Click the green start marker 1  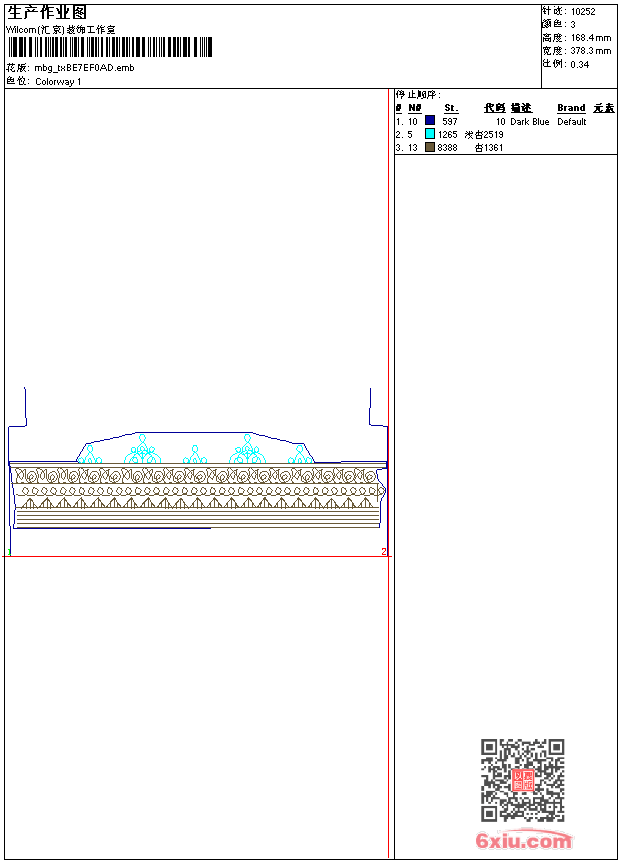9,552
